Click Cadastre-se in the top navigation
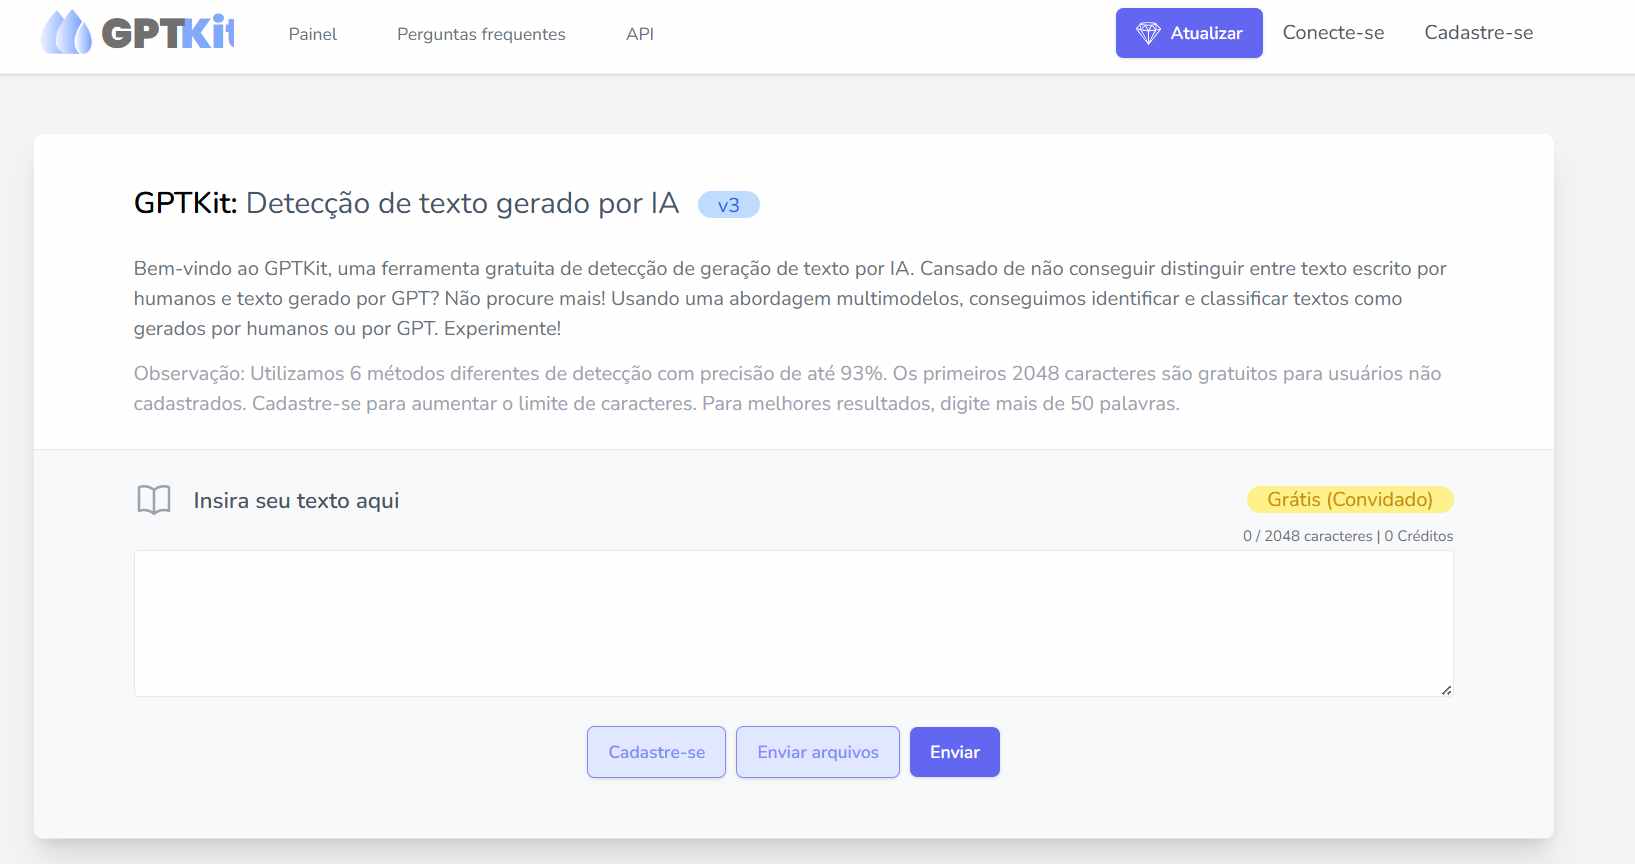 [1478, 33]
